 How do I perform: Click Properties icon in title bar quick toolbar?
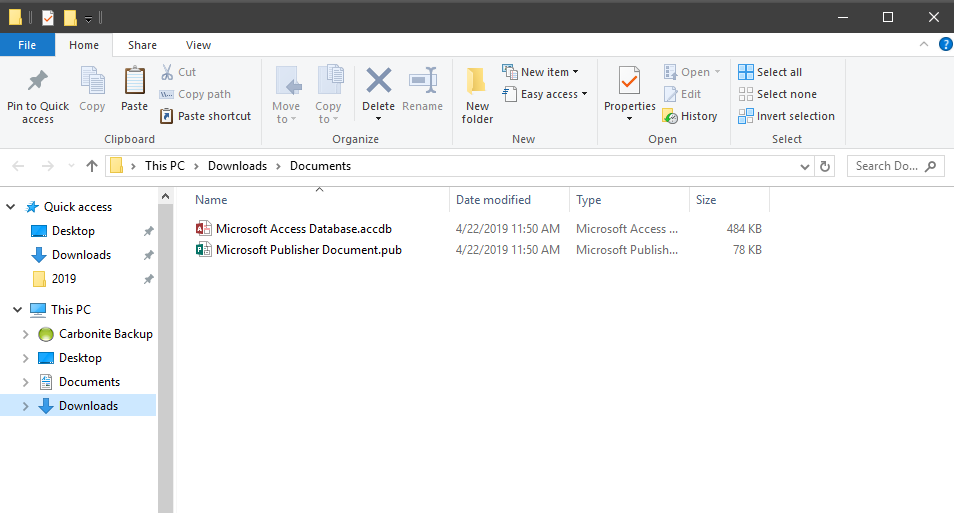pos(48,18)
